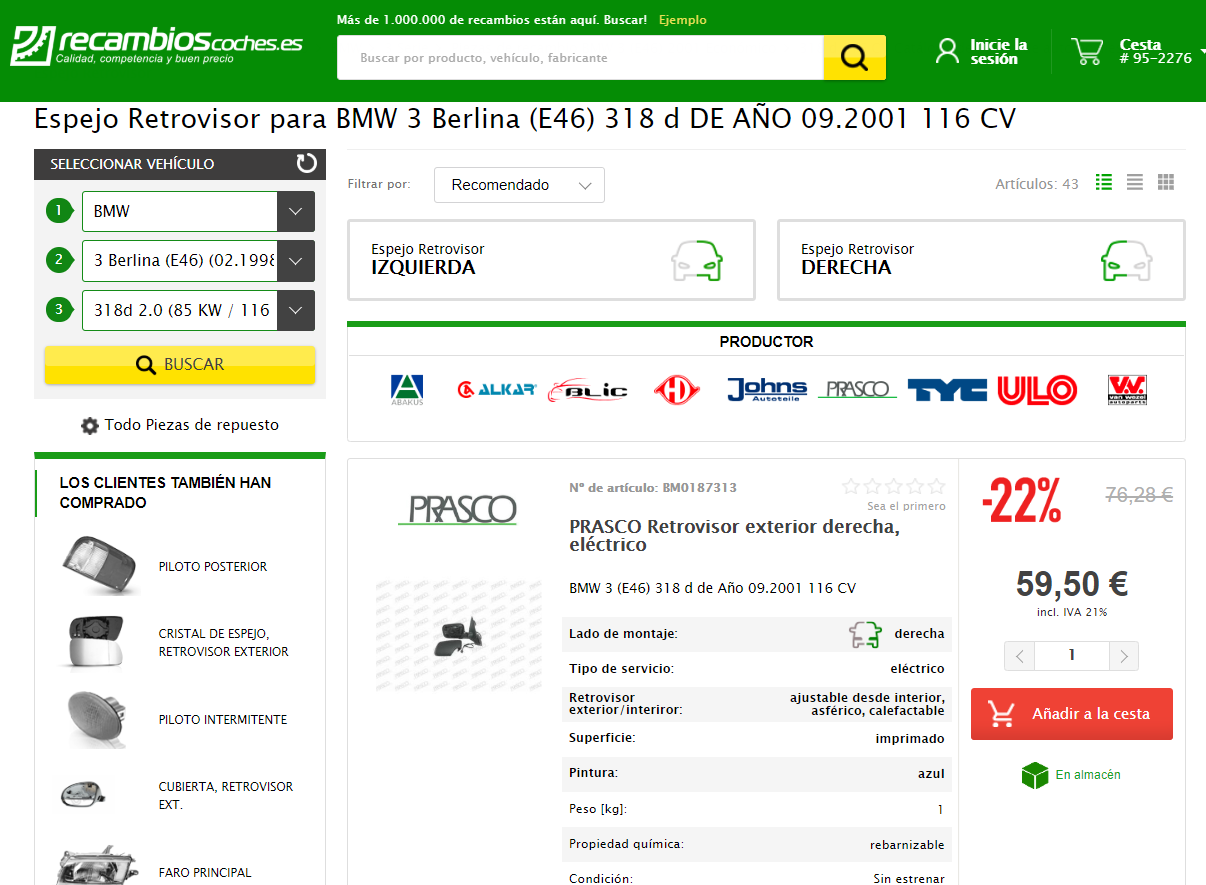This screenshot has width=1206, height=885.
Task: Filter by Van Wezel brand logo
Action: (1127, 389)
